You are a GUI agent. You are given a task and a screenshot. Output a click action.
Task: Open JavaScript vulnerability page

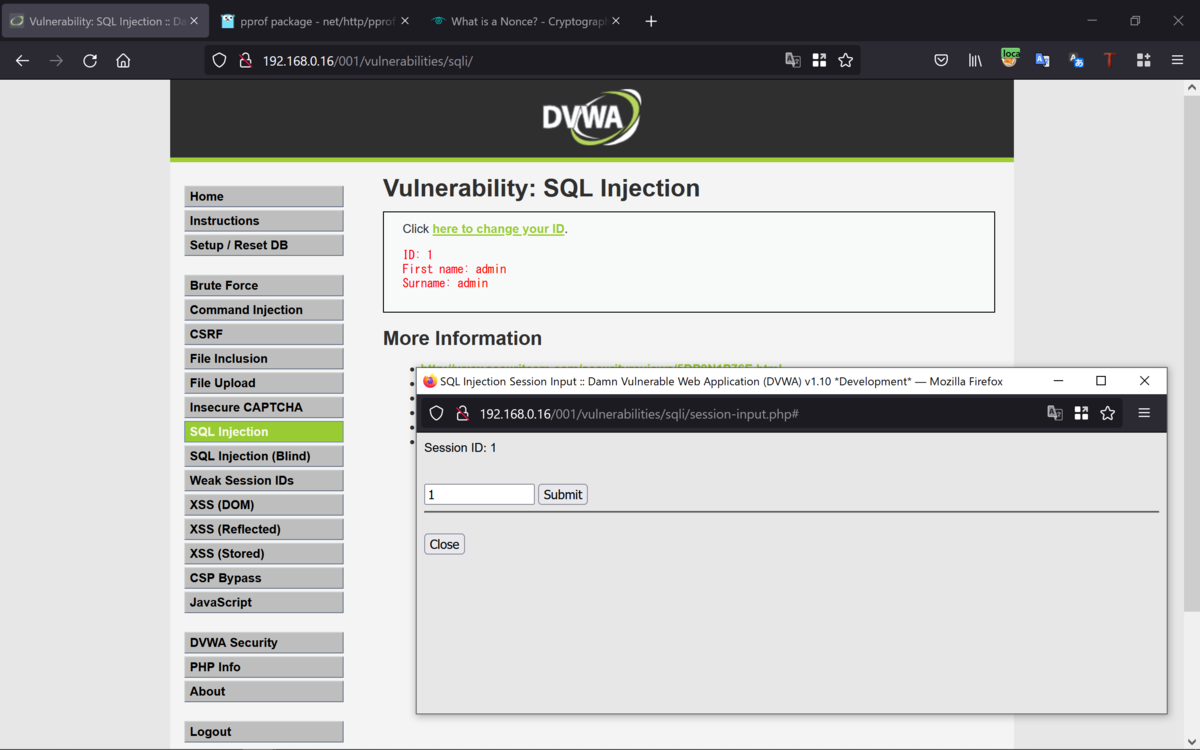tap(264, 602)
